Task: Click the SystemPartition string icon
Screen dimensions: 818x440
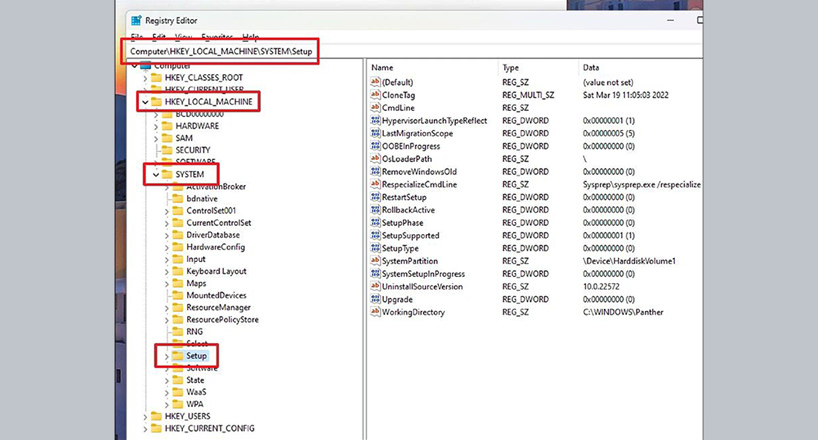Action: 375,260
